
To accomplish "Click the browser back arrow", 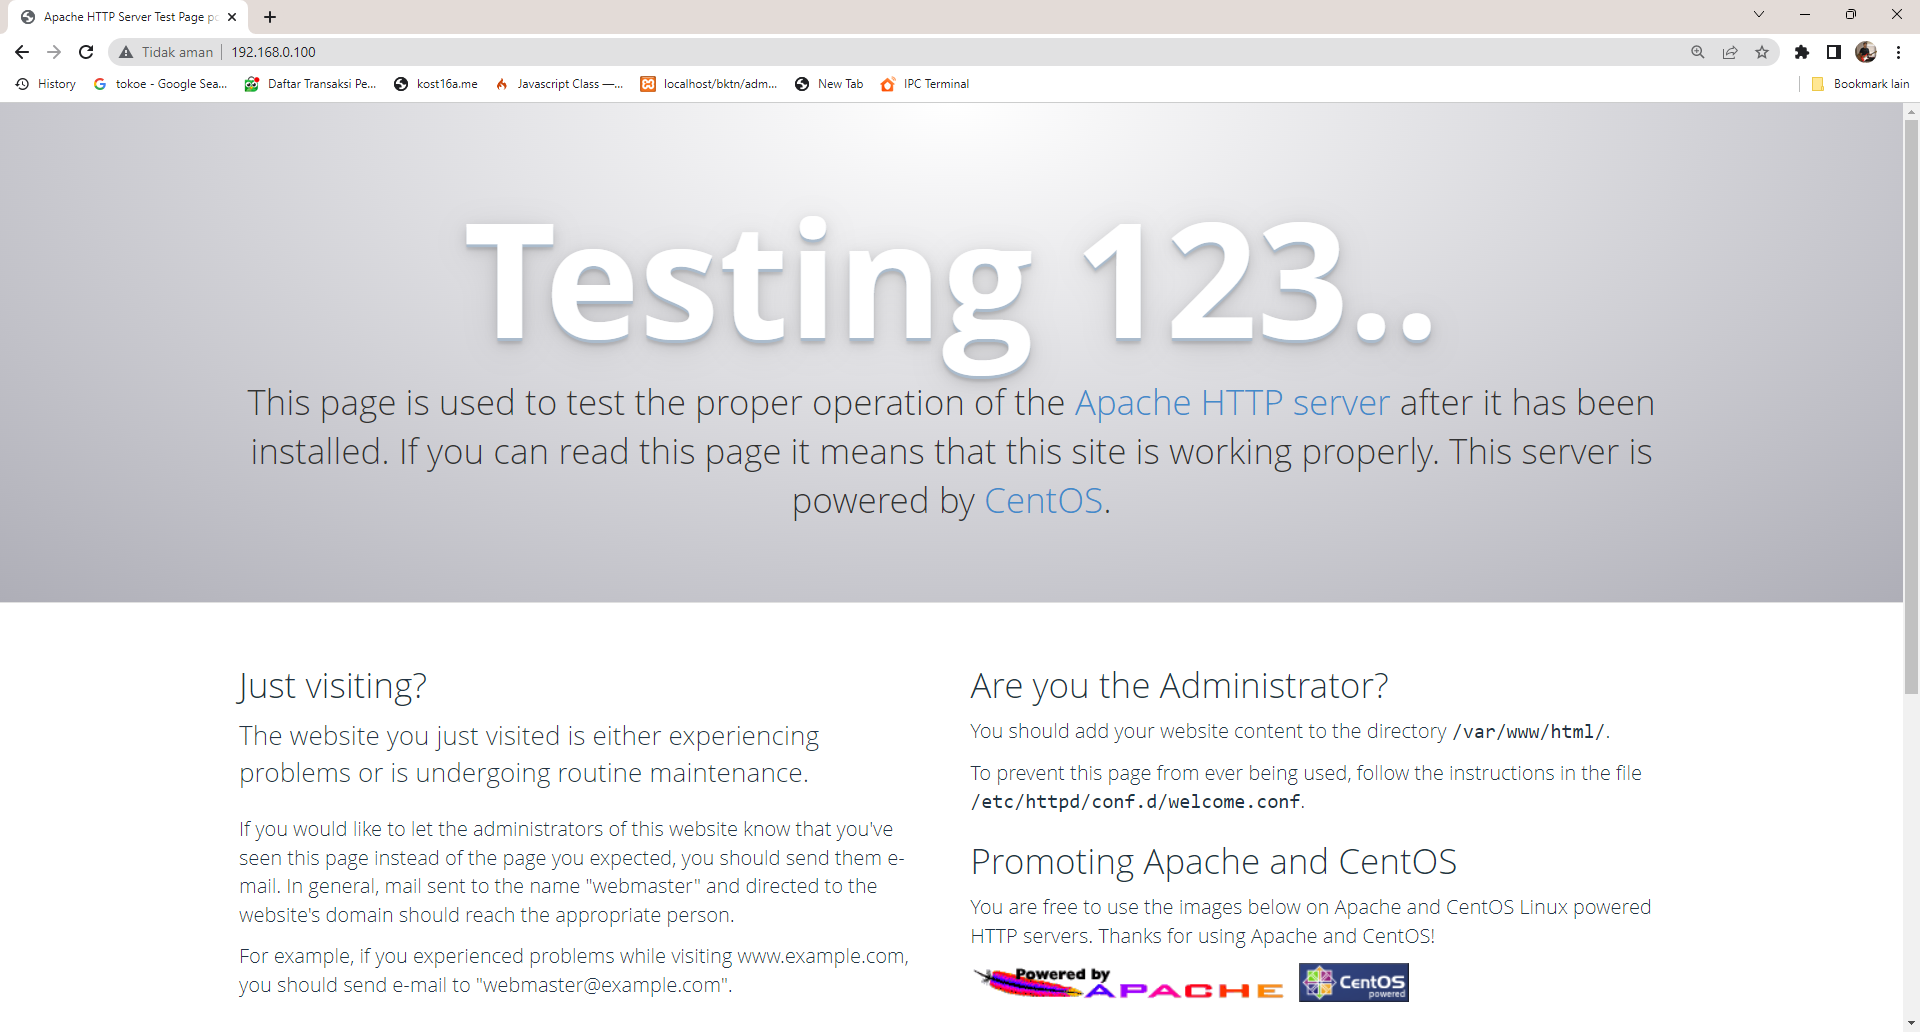I will (22, 52).
